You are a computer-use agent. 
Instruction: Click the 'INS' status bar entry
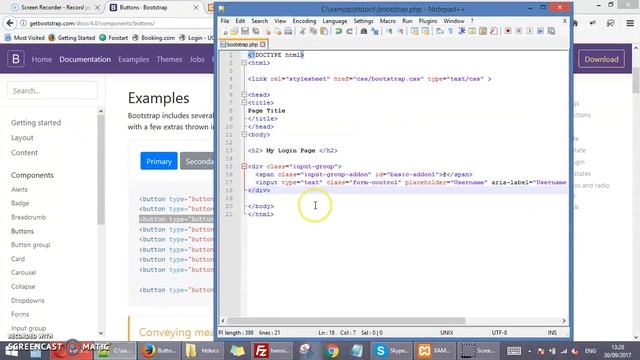tap(552, 333)
